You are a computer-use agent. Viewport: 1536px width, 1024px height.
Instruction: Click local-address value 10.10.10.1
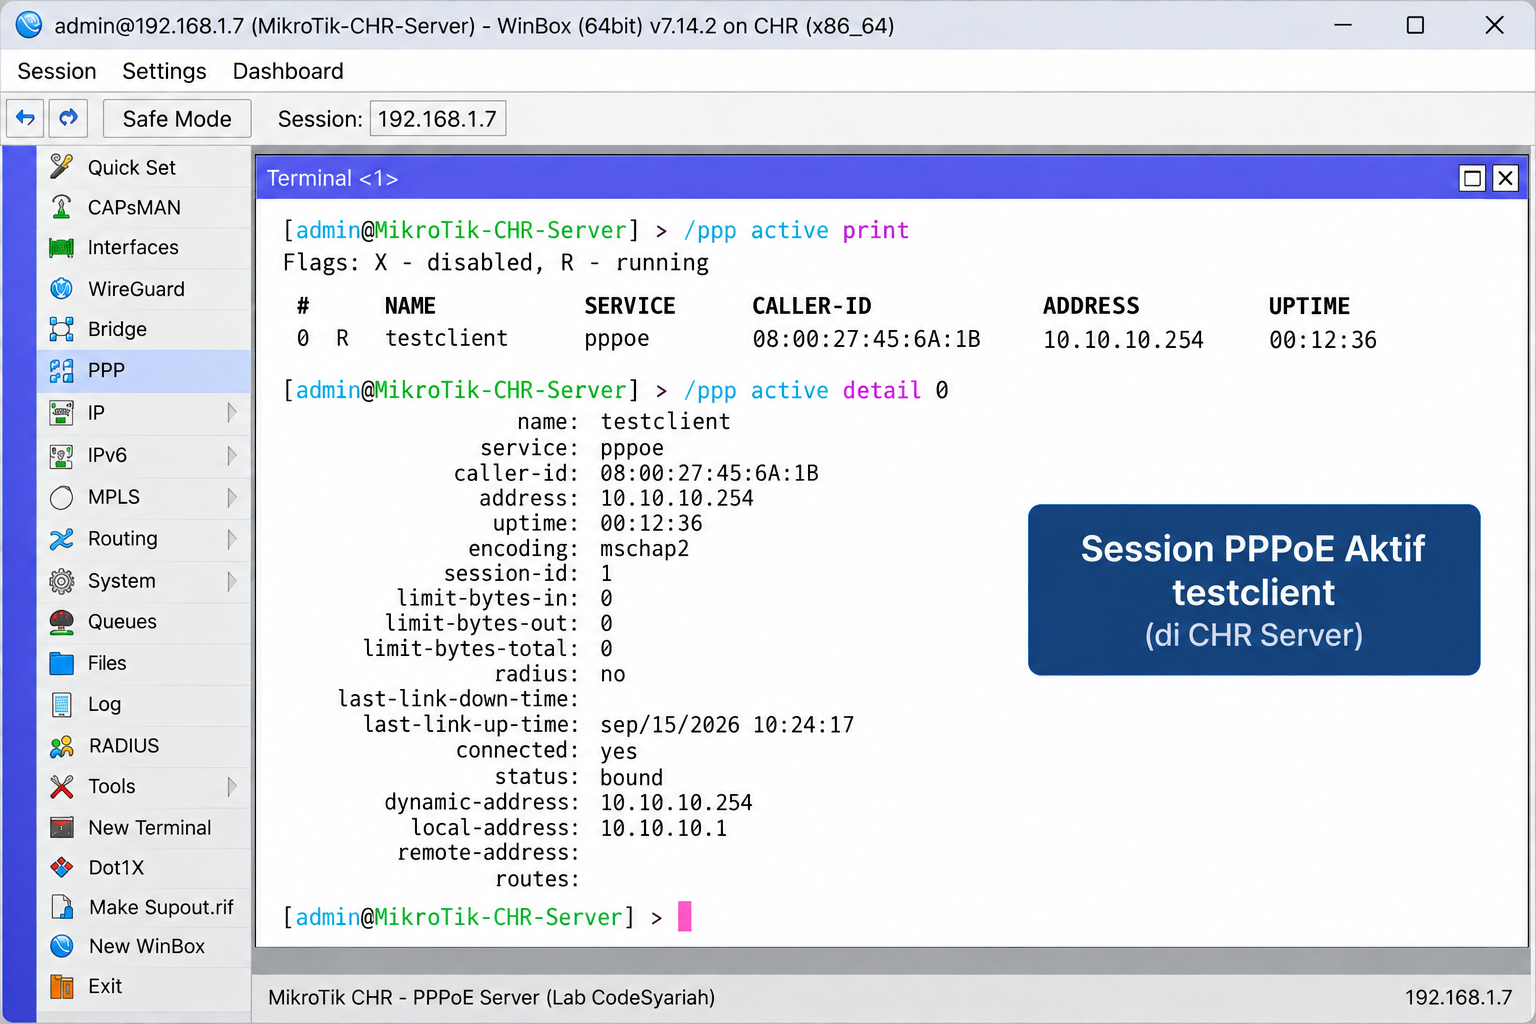pyautogui.click(x=663, y=829)
